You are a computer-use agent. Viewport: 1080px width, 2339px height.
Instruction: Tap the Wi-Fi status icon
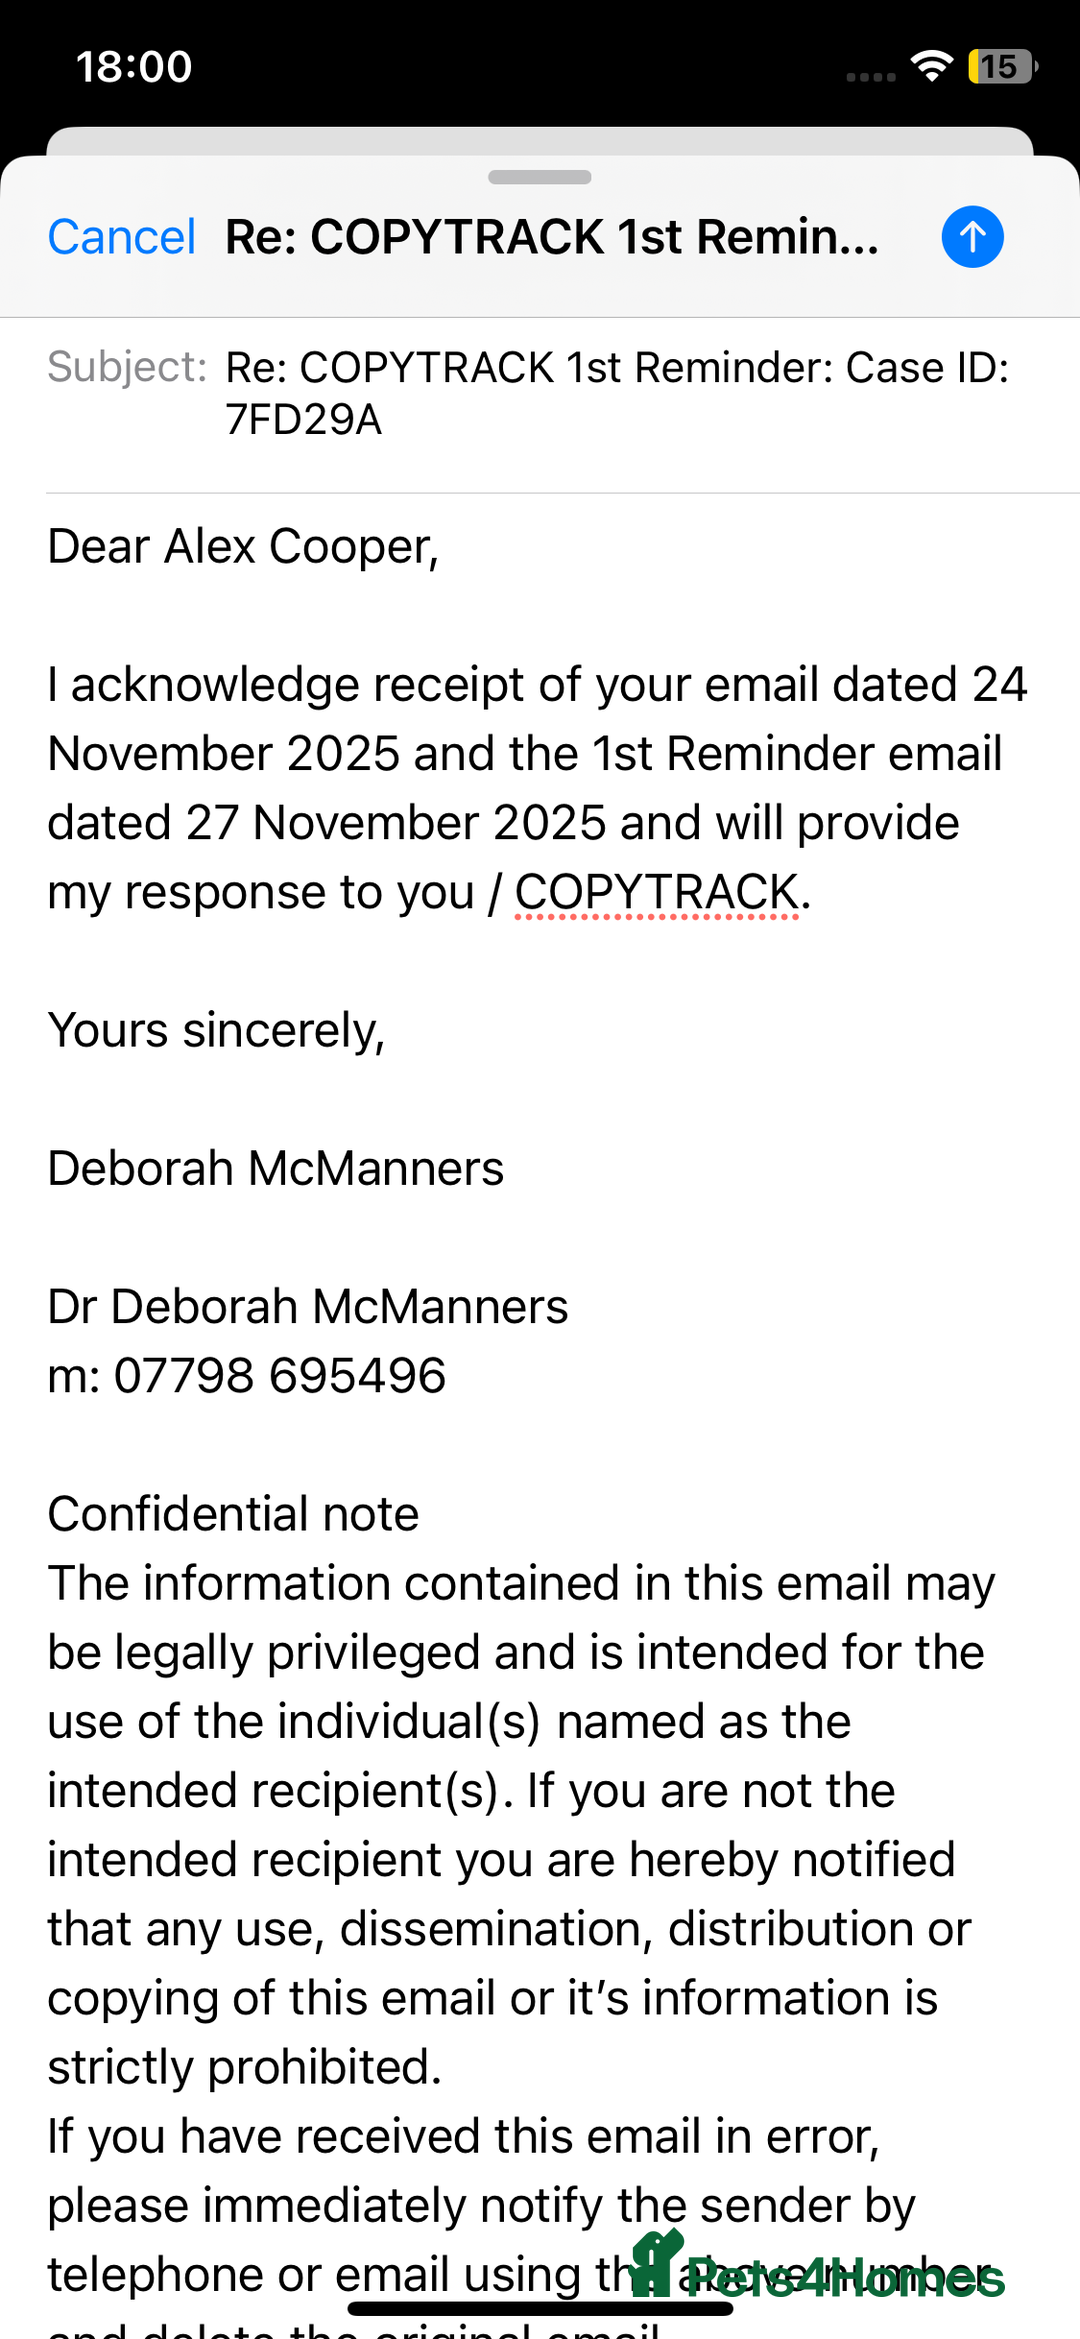pos(932,66)
